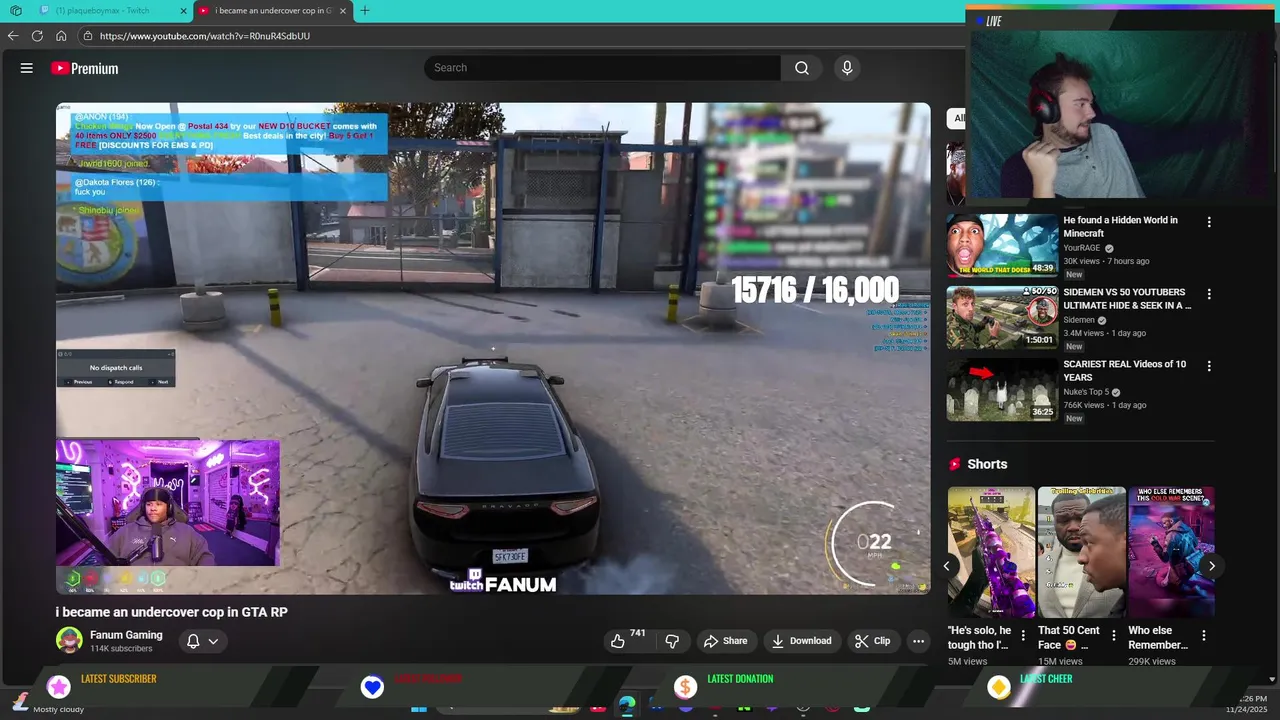Open options for Hidden World Minecraft video

pyautogui.click(x=1209, y=222)
